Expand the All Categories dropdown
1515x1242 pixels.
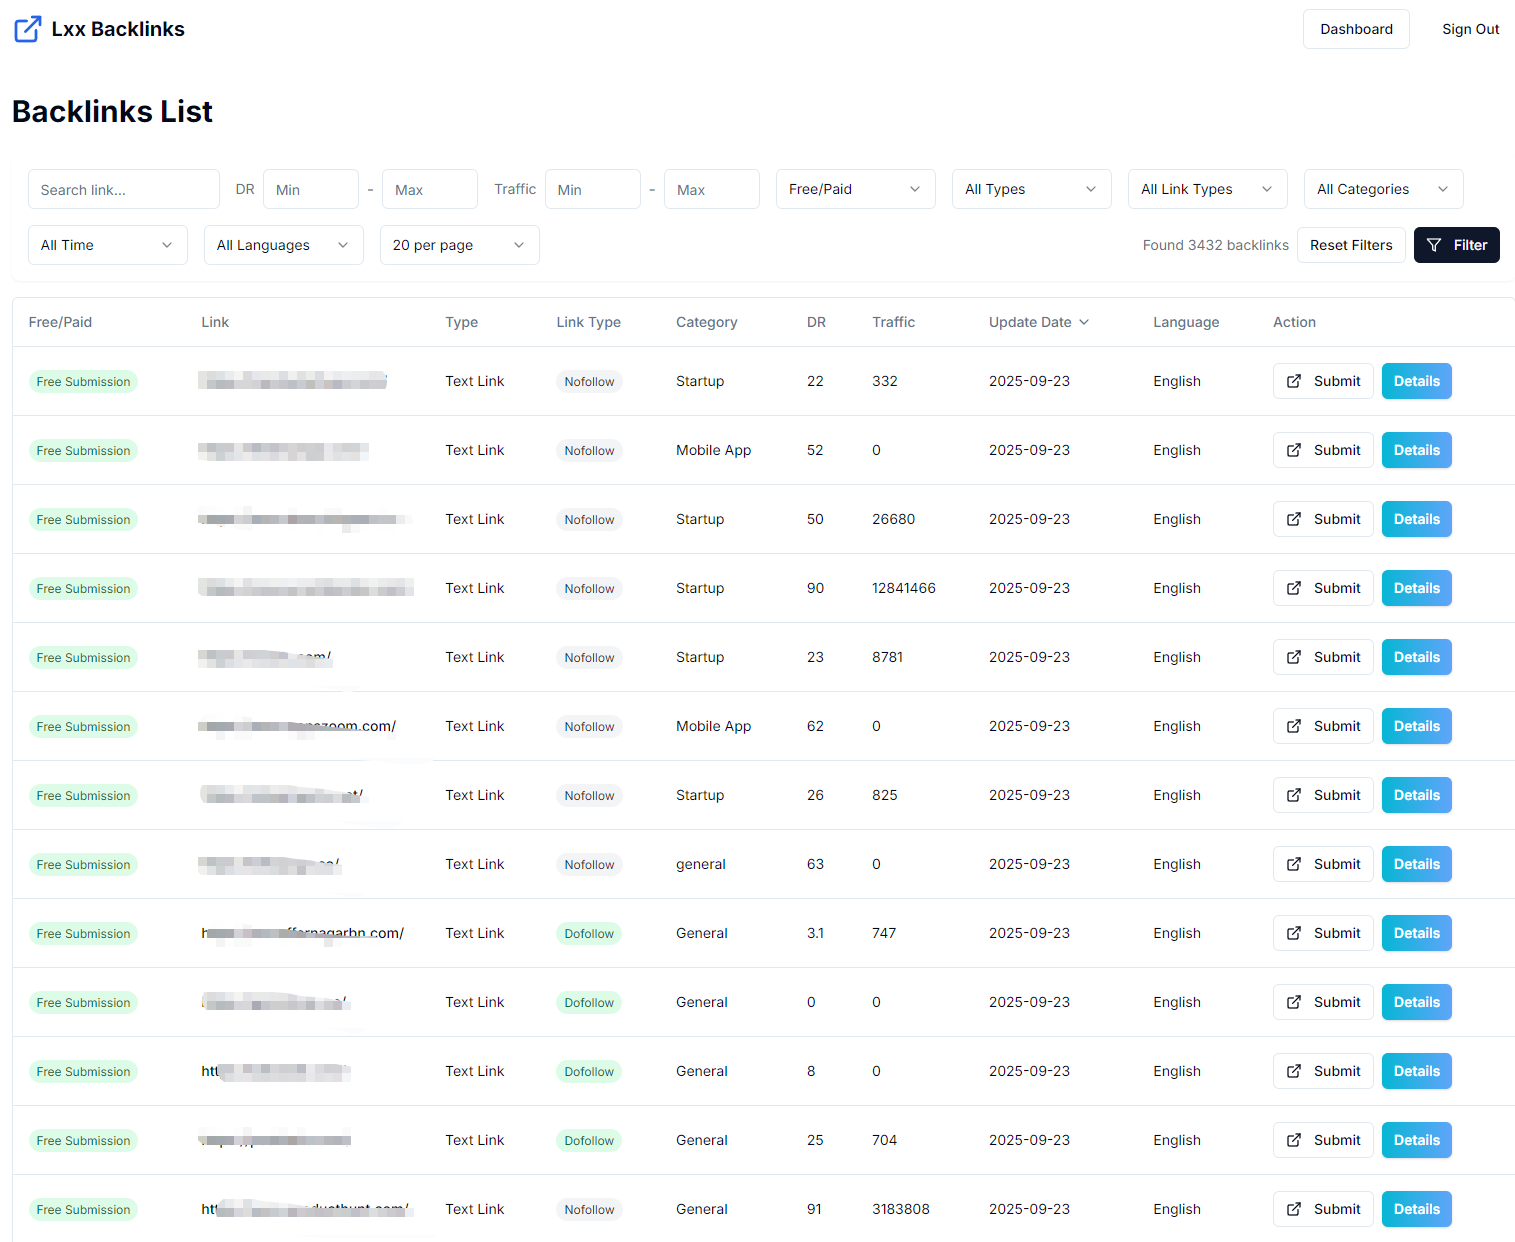click(1383, 189)
